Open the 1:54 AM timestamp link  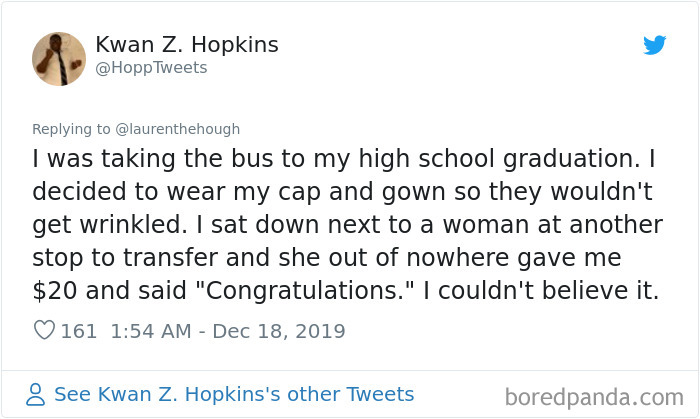148,331
